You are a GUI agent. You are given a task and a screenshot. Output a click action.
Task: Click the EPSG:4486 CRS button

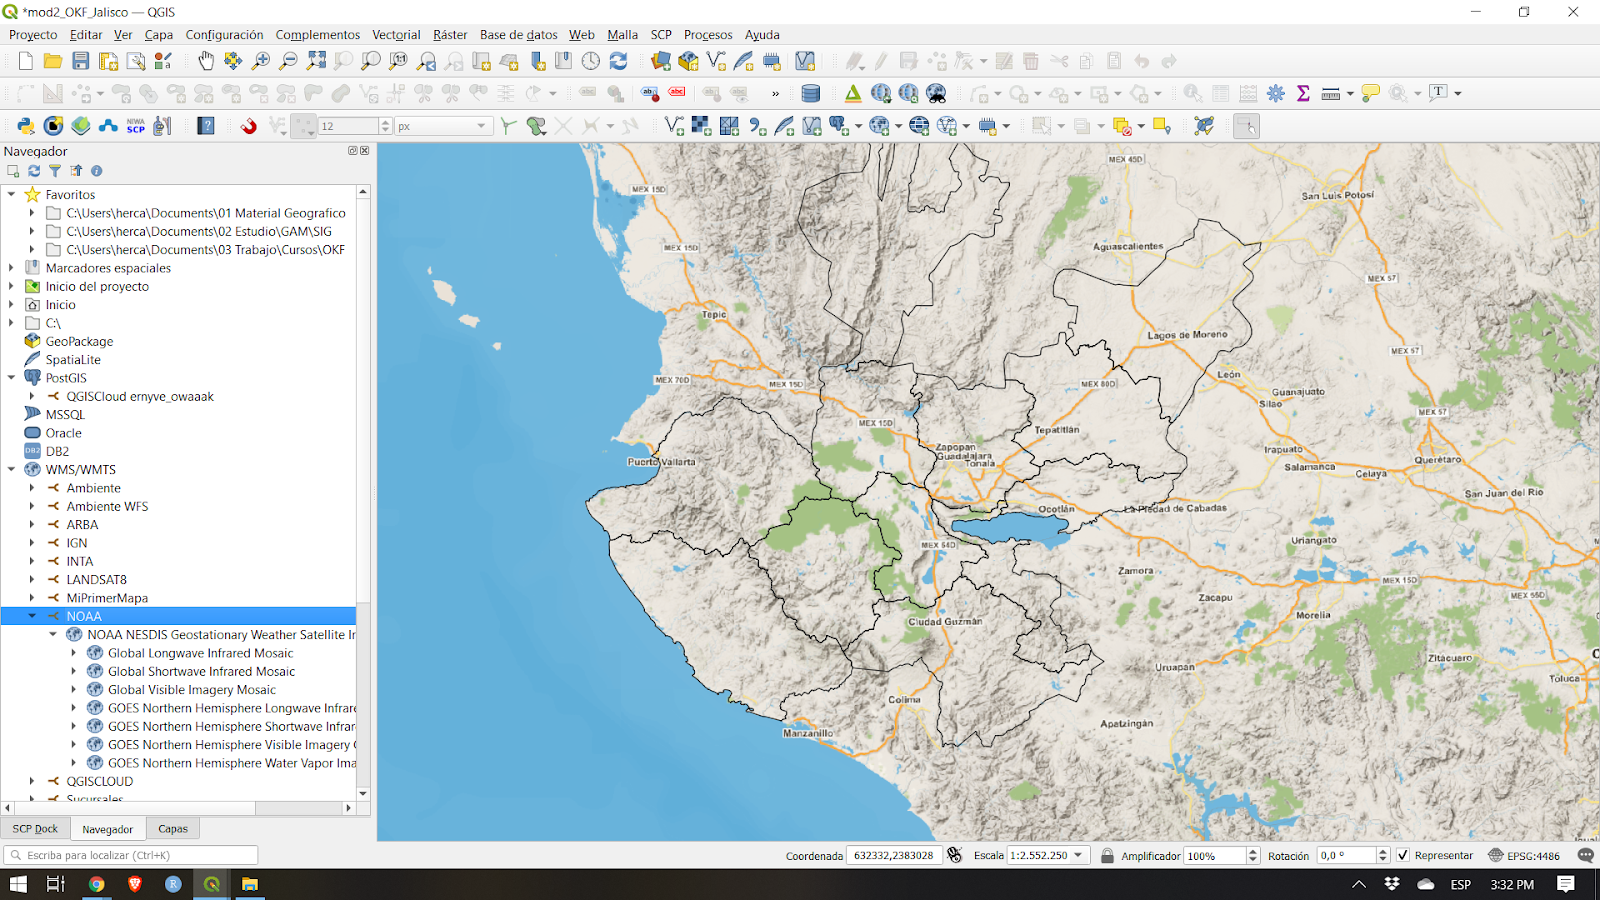(x=1524, y=855)
